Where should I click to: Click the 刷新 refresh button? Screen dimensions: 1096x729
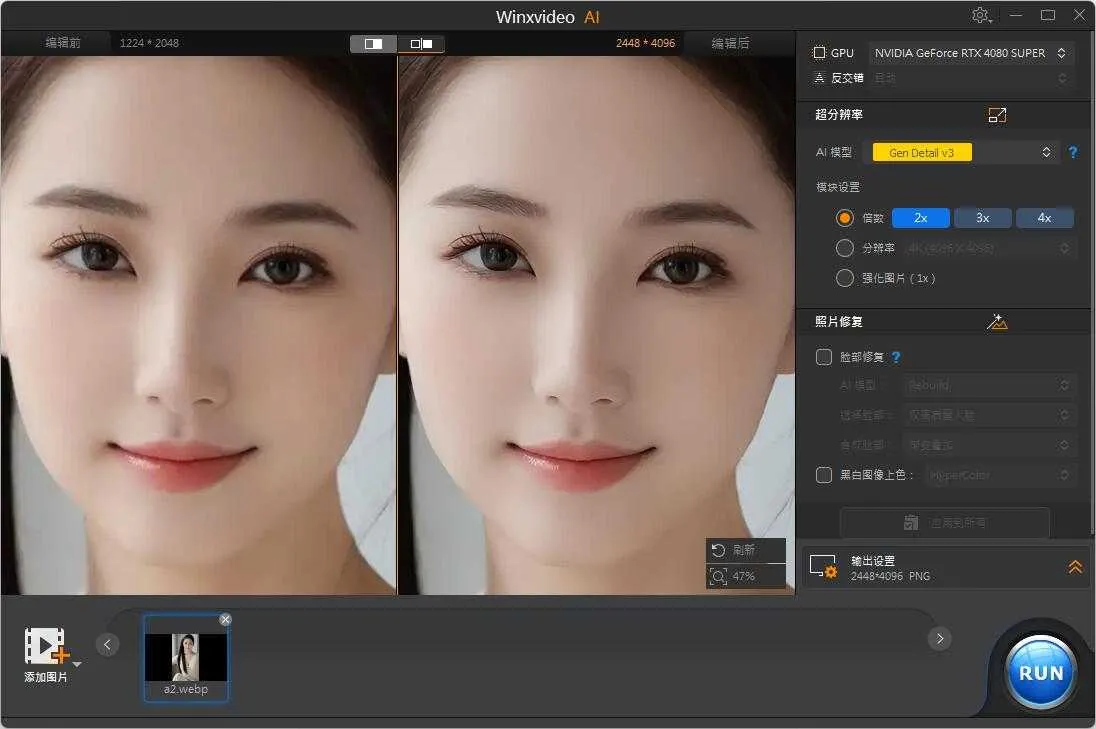click(x=745, y=550)
